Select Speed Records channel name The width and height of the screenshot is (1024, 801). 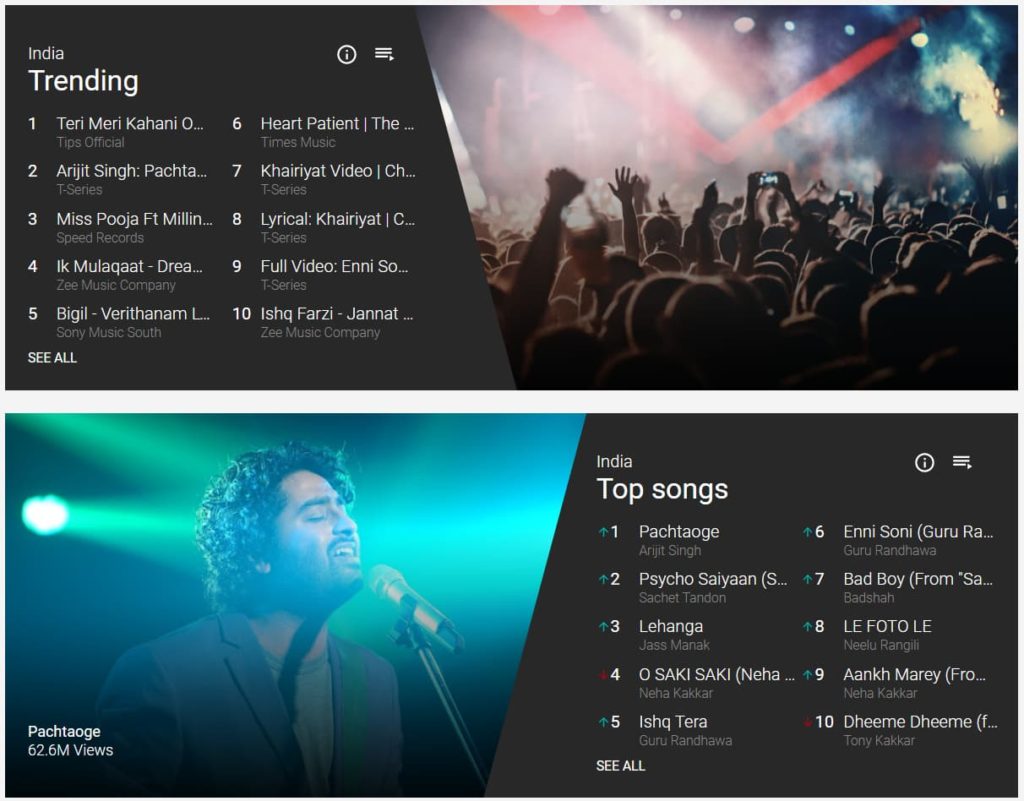pyautogui.click(x=100, y=238)
